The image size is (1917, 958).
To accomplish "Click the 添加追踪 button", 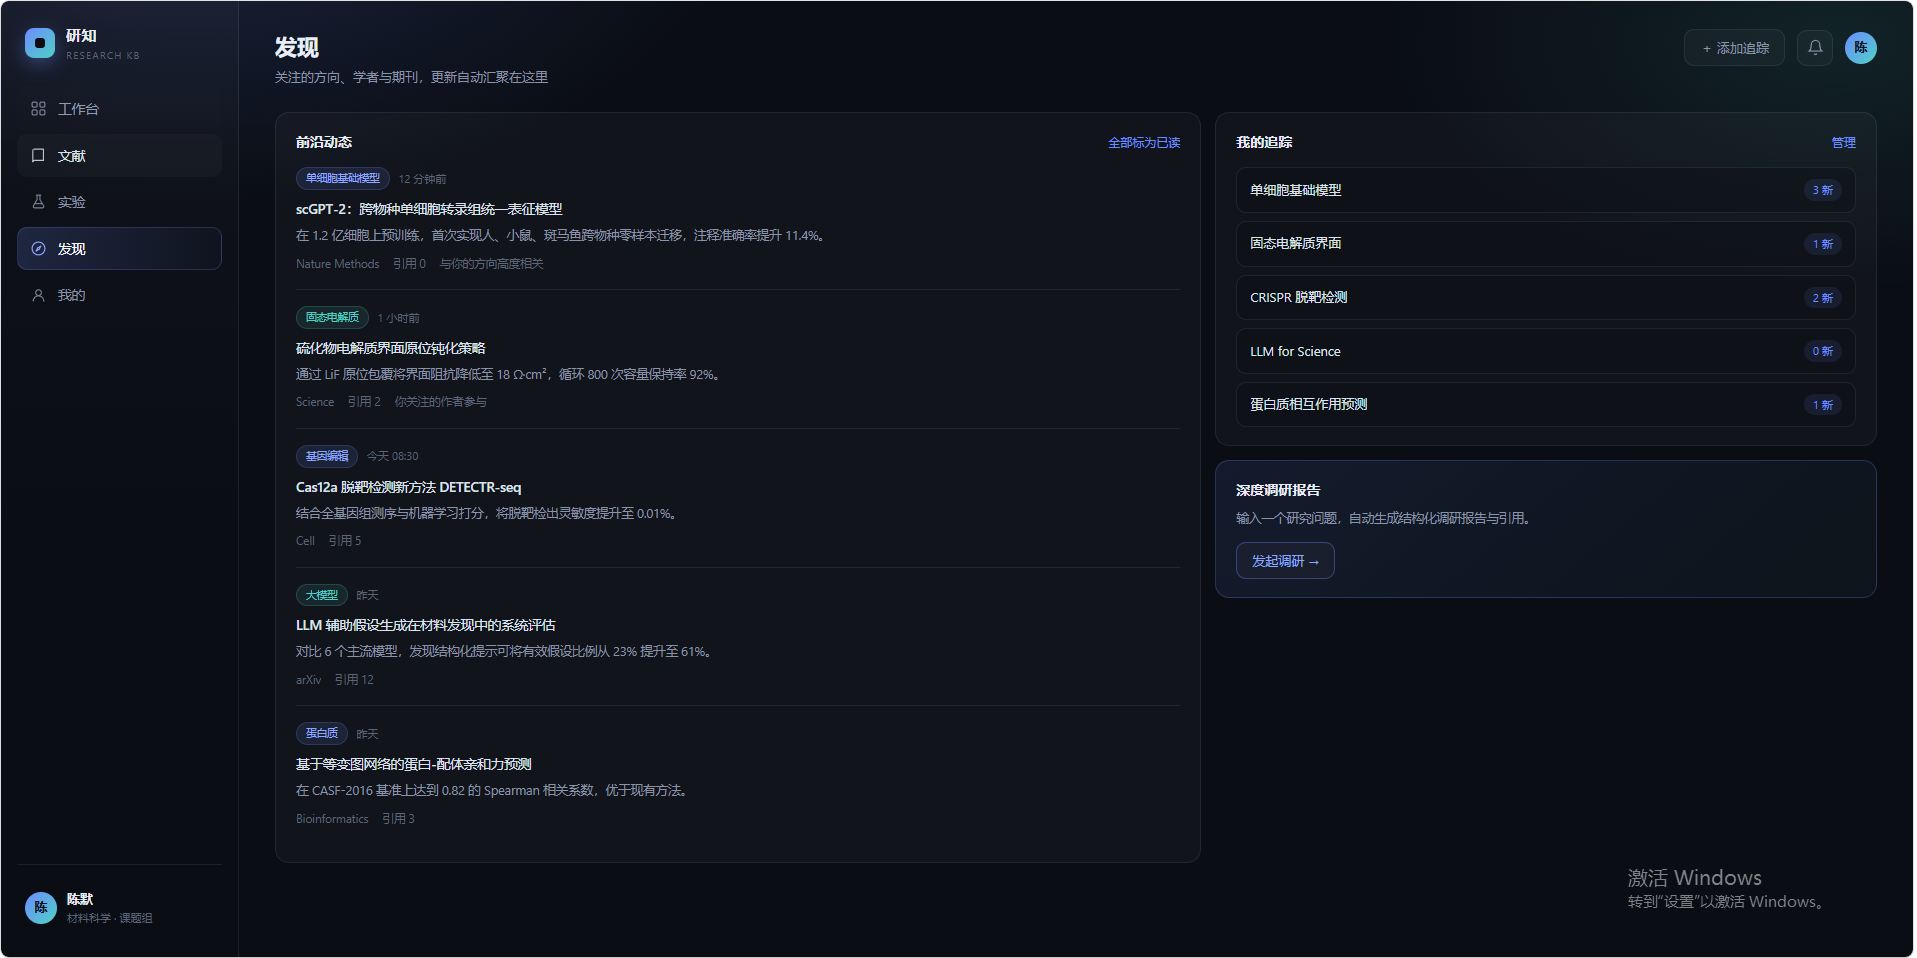I will (1734, 47).
